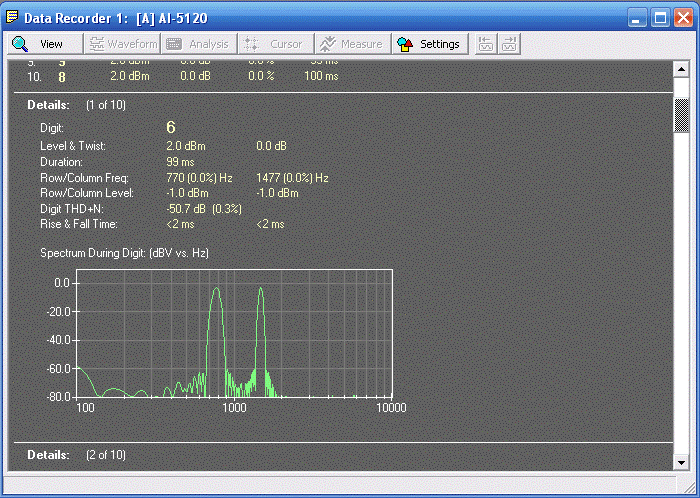Click the '-50.7 dB (0.3%)' THD+N value

[x=204, y=209]
